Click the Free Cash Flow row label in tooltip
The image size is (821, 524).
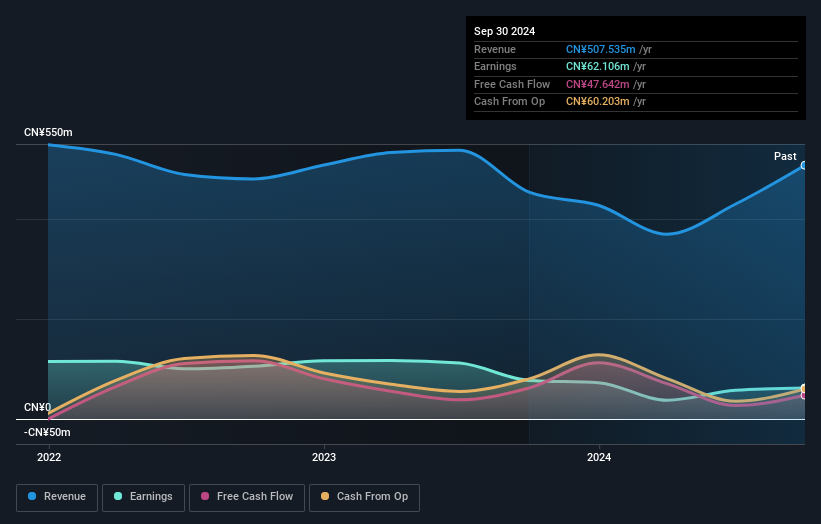click(x=512, y=84)
